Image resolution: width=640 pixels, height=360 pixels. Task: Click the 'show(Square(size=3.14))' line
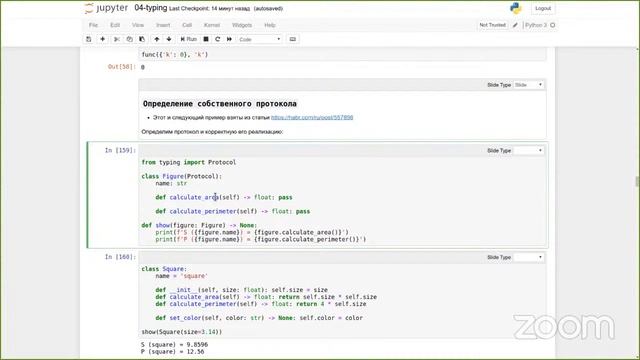coord(182,332)
